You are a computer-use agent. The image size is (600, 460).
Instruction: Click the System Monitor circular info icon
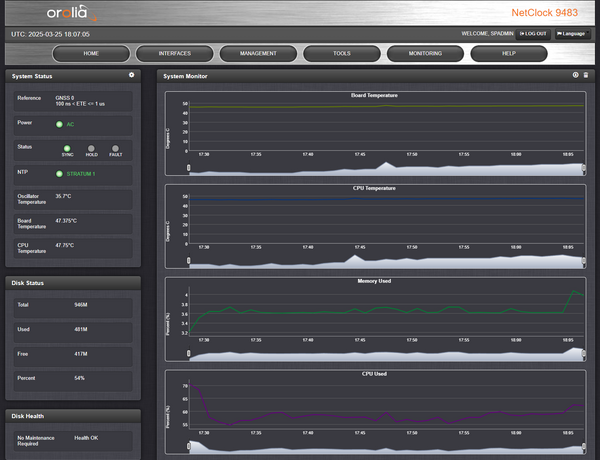(576, 75)
